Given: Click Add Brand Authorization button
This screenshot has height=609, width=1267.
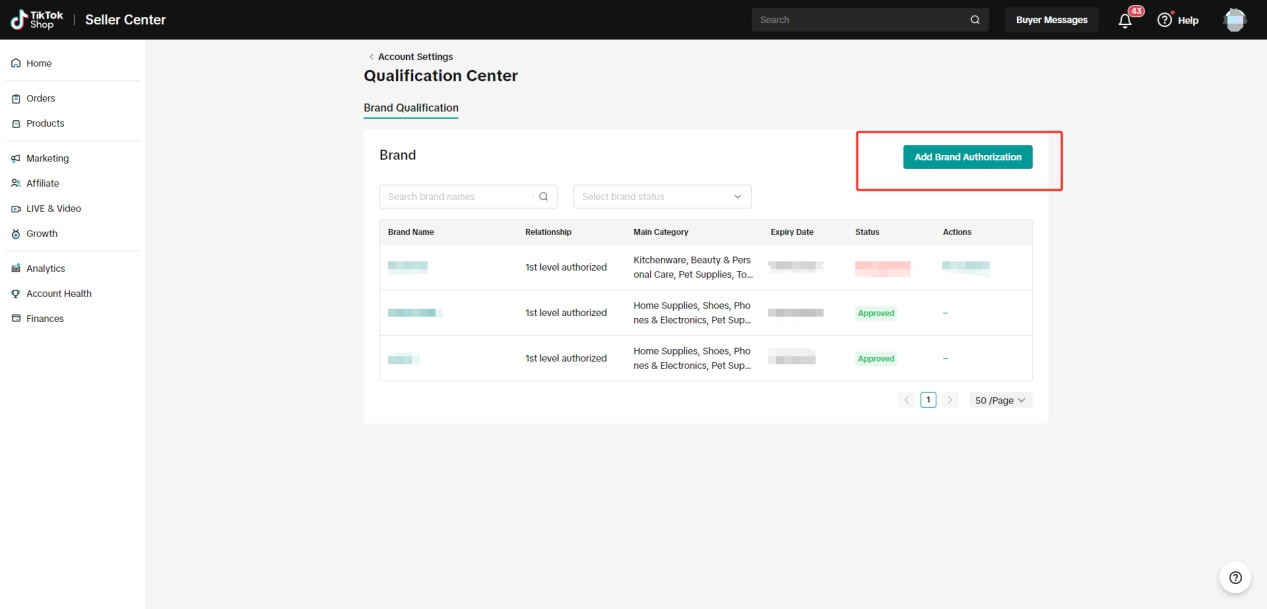Looking at the screenshot, I should [x=968, y=157].
